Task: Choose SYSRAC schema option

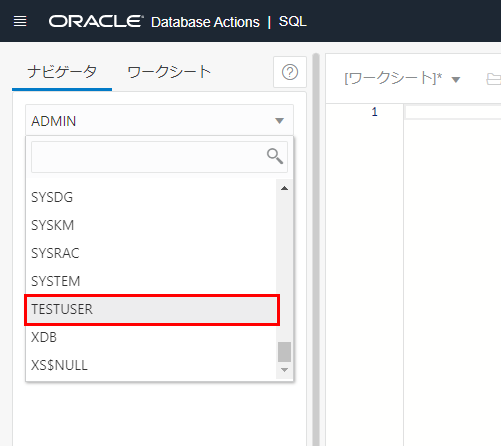Action: coord(151,253)
